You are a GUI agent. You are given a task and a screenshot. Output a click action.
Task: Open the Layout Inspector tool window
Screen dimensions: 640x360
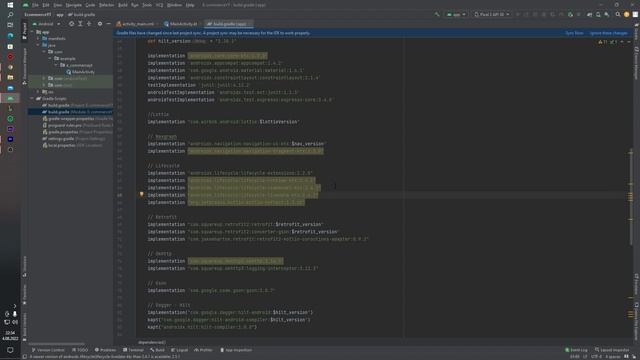612,350
